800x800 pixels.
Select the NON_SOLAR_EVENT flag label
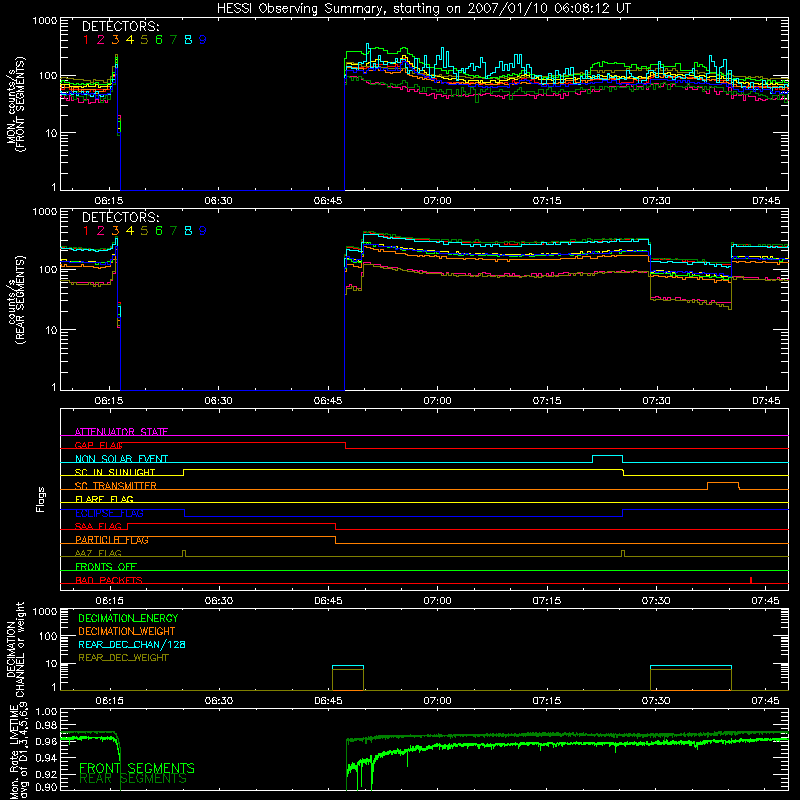pos(121,459)
